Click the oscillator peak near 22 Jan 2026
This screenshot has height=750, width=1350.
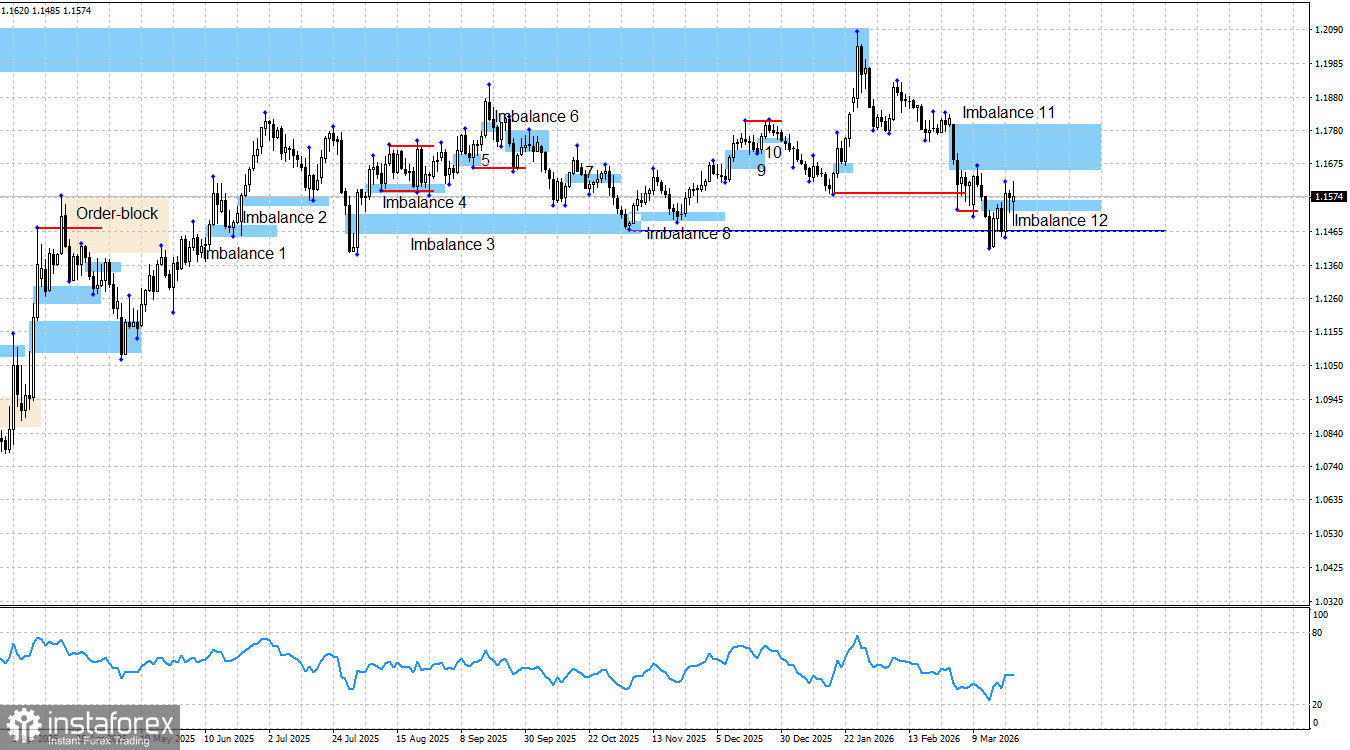(x=859, y=634)
